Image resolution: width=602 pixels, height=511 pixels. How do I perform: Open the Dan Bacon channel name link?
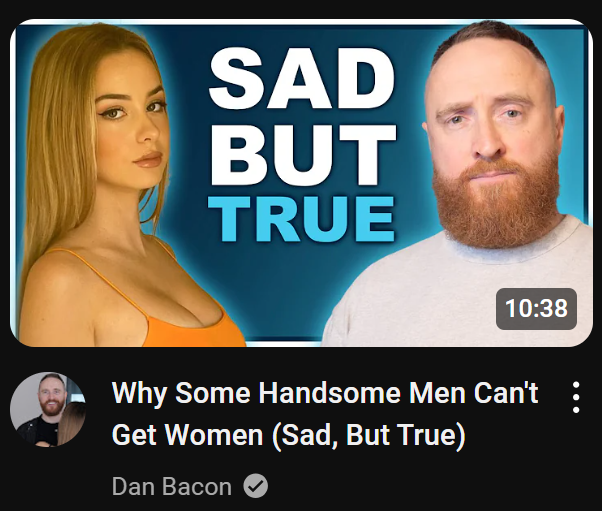click(172, 486)
